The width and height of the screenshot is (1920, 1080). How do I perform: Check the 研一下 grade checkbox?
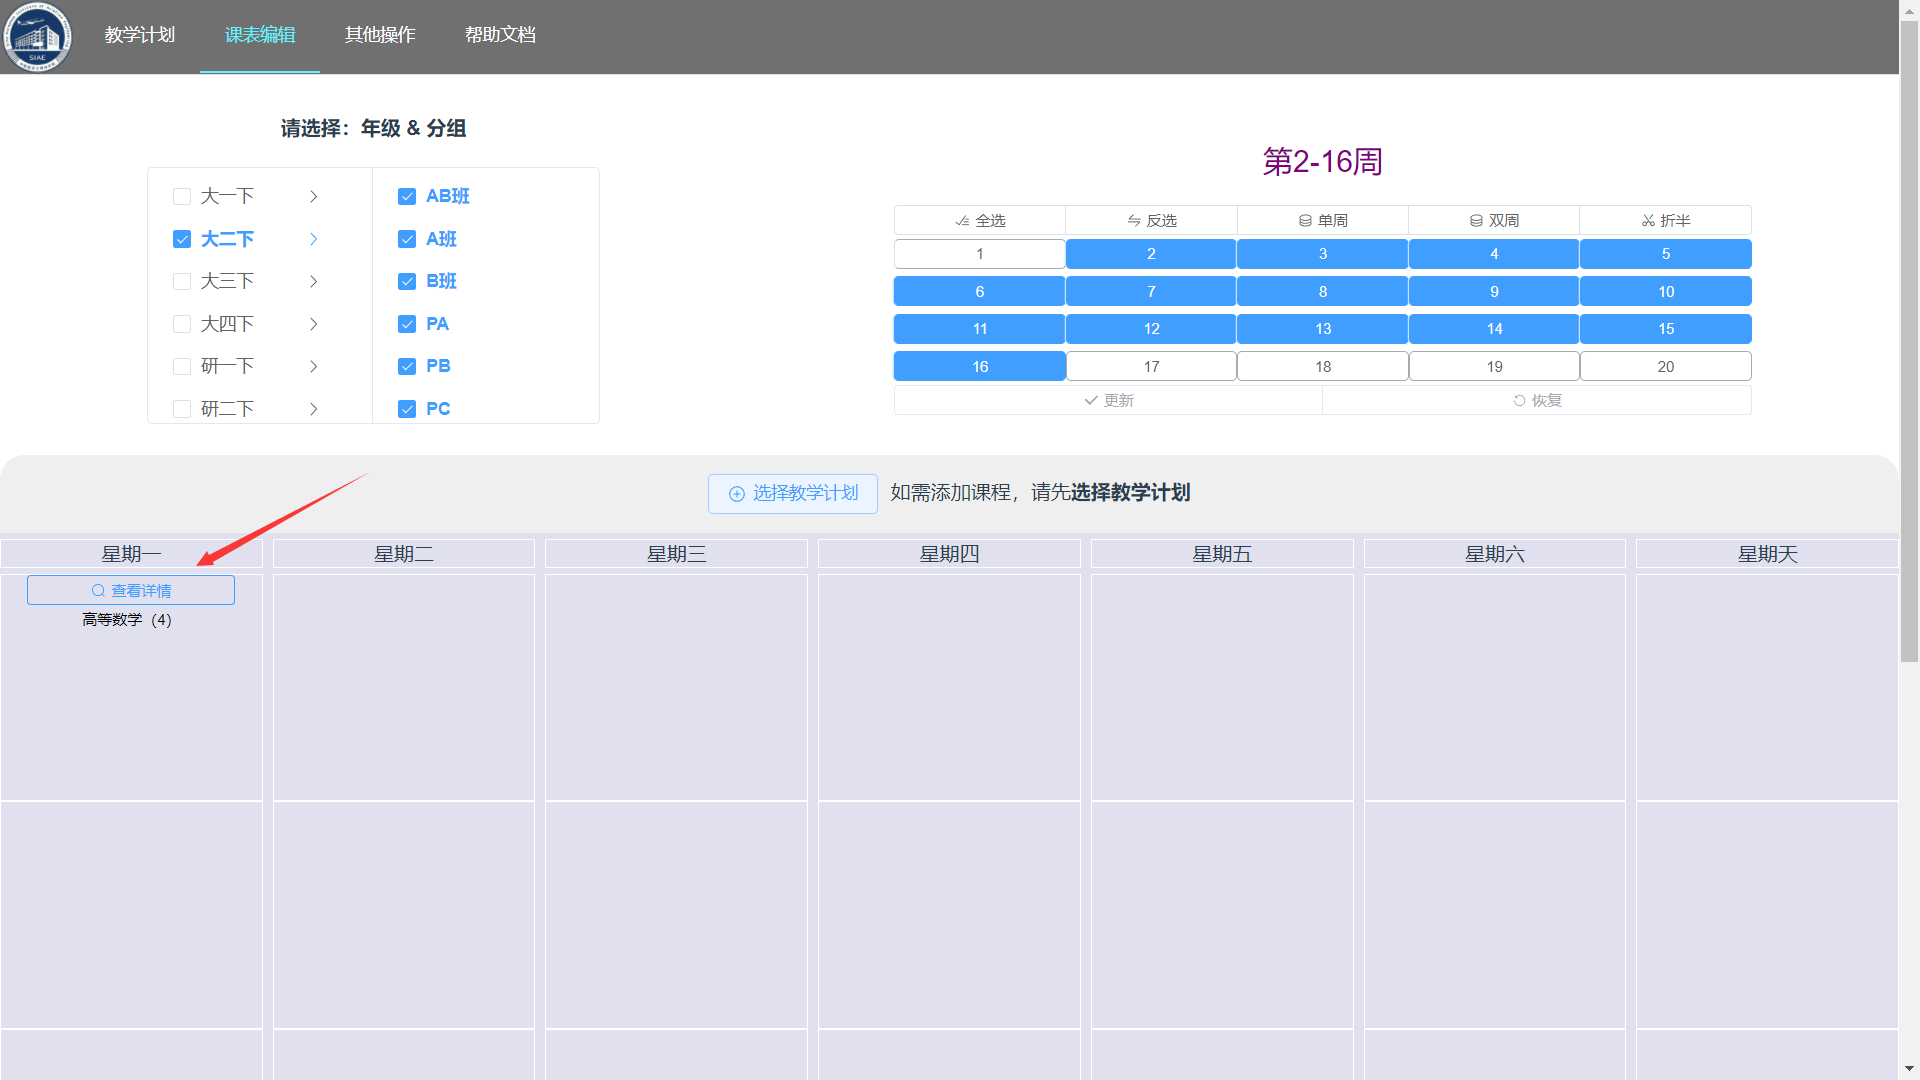click(182, 366)
